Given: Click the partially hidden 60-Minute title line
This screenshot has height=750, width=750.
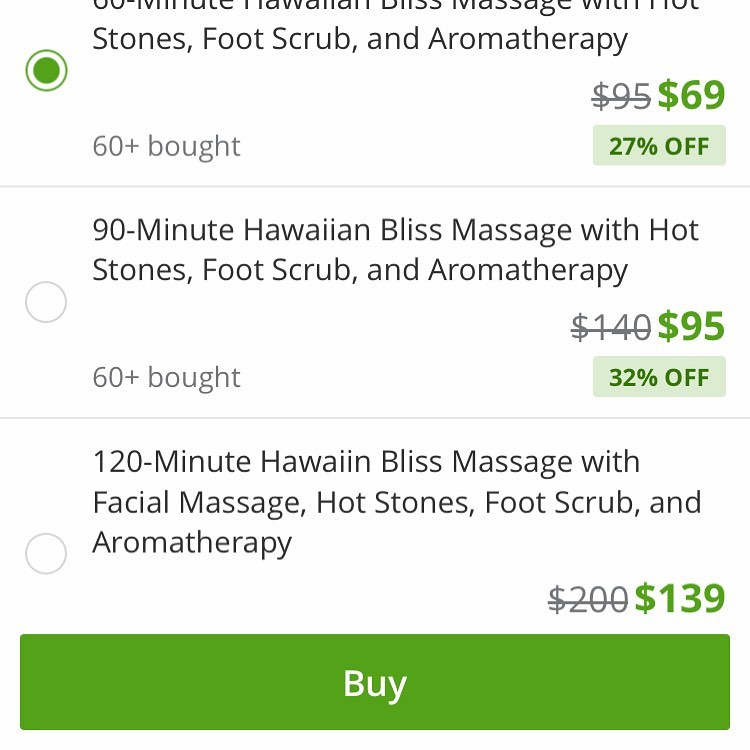Looking at the screenshot, I should click(x=395, y=6).
